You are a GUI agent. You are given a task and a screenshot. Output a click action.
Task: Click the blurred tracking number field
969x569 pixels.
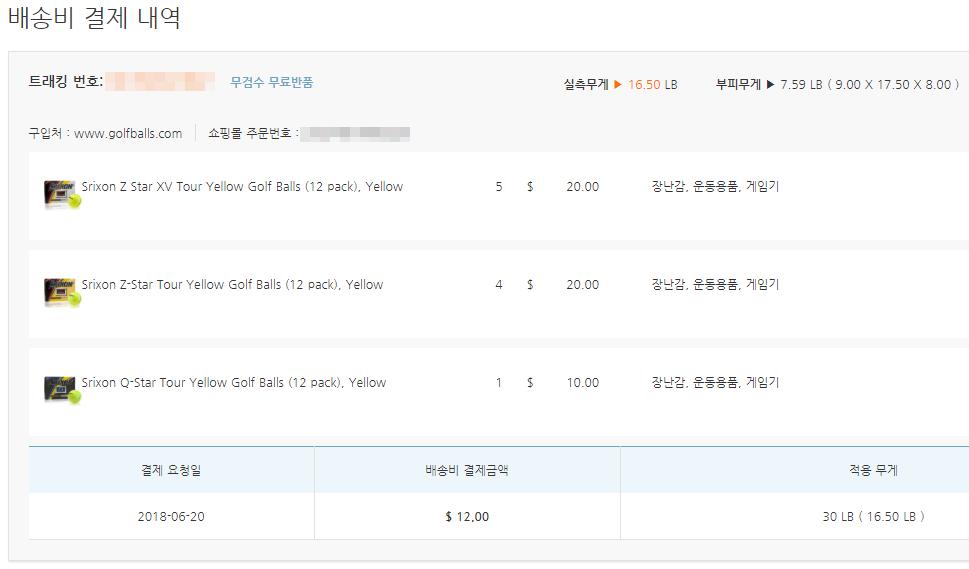160,82
